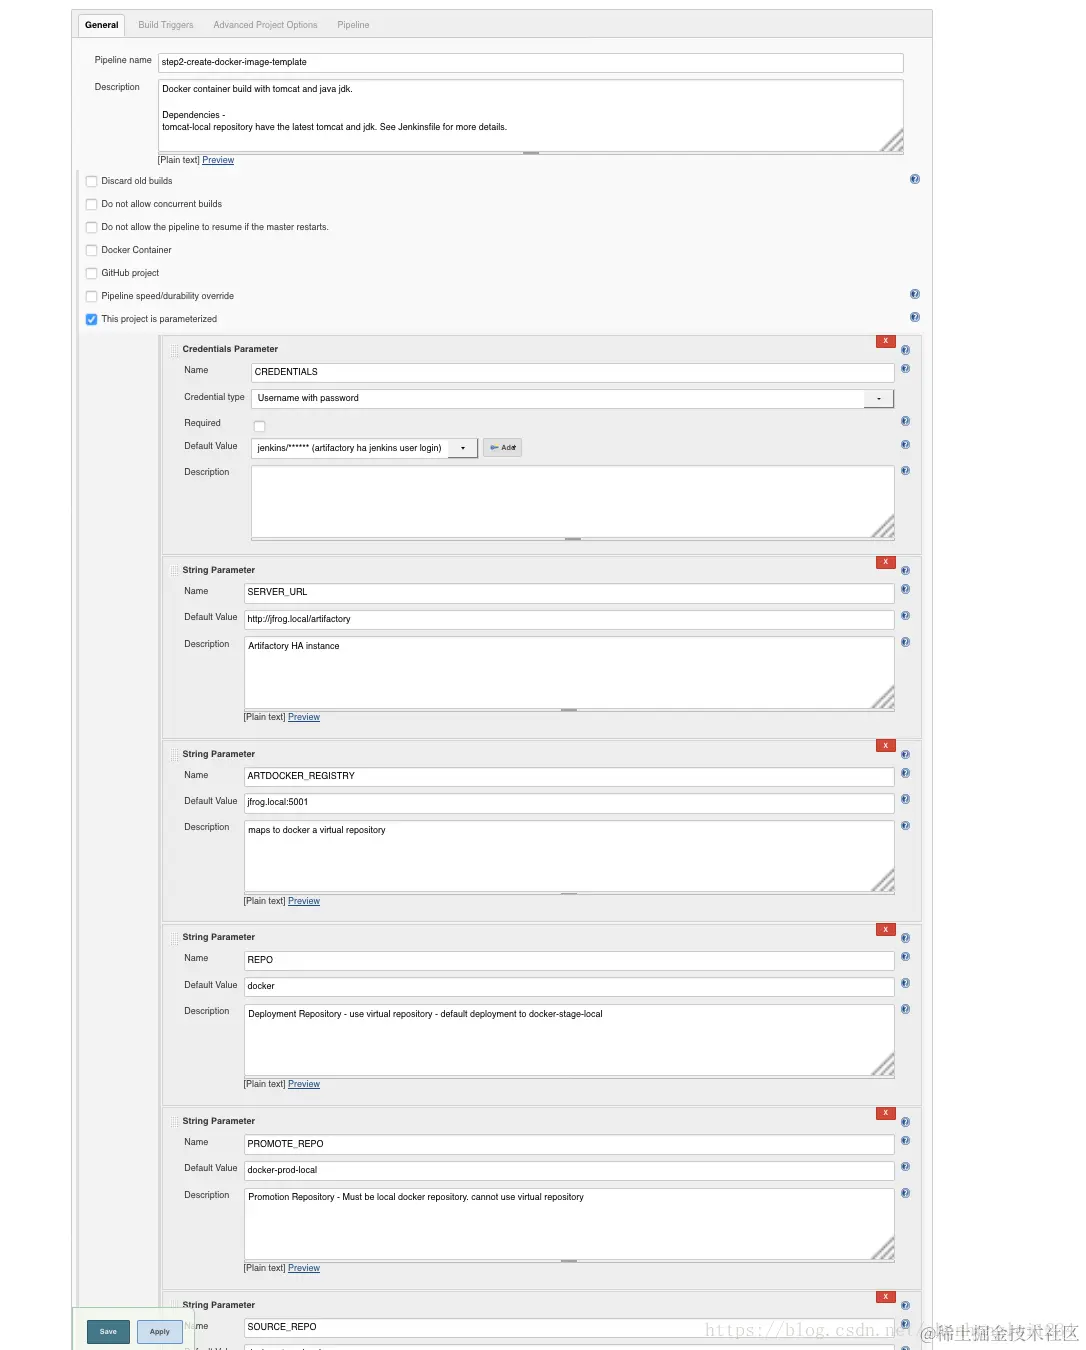Edit the ARTDOCKER_REGISTRY name field
The image size is (1086, 1350).
[569, 776]
